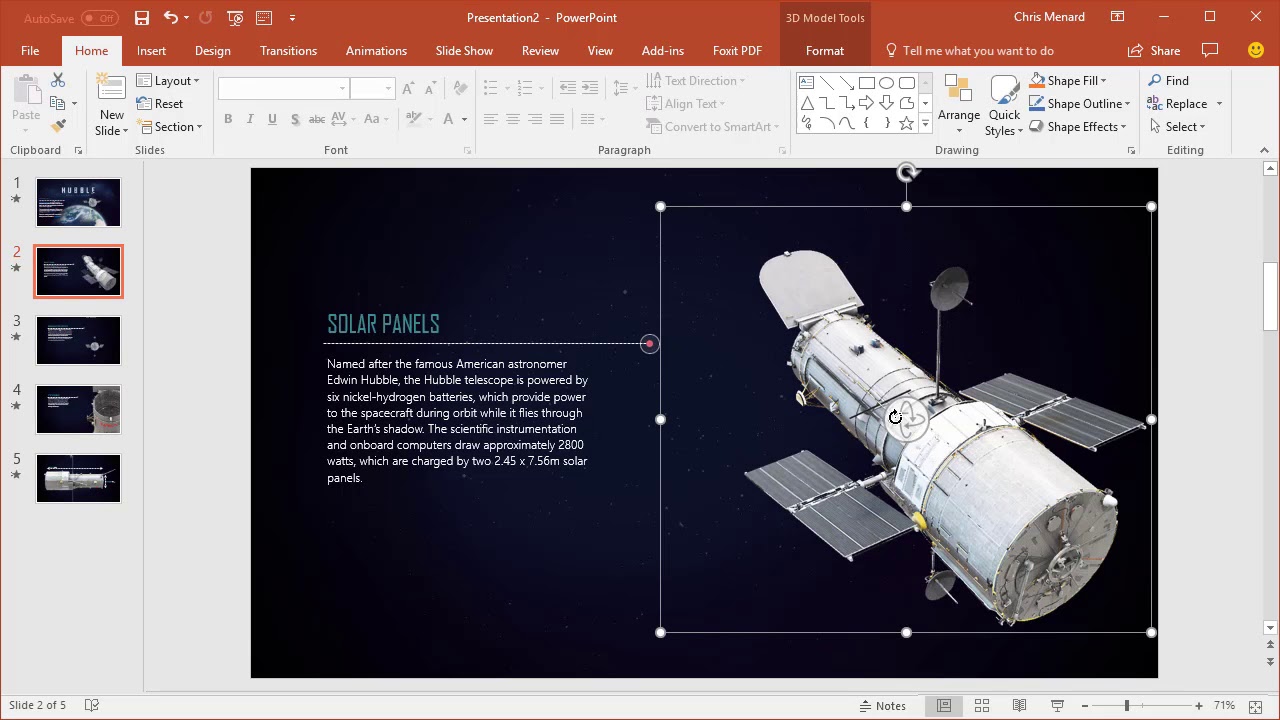Switch to the Design tab
Image resolution: width=1280 pixels, height=720 pixels.
[x=213, y=51]
